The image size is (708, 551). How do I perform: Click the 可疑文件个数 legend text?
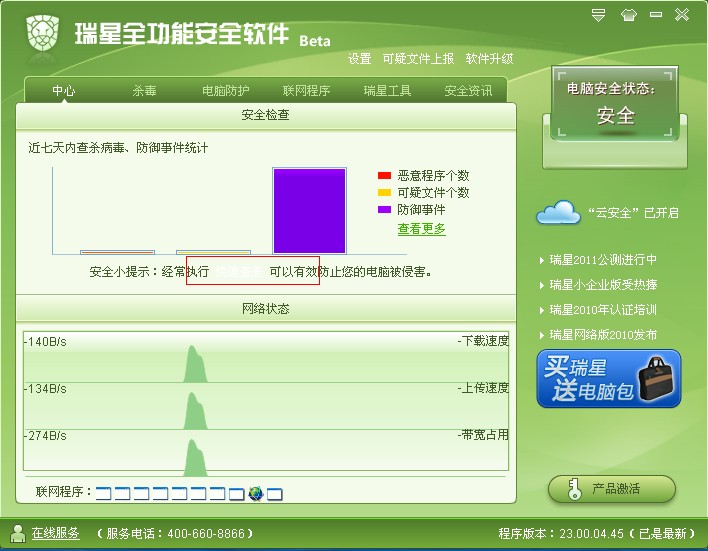(433, 192)
